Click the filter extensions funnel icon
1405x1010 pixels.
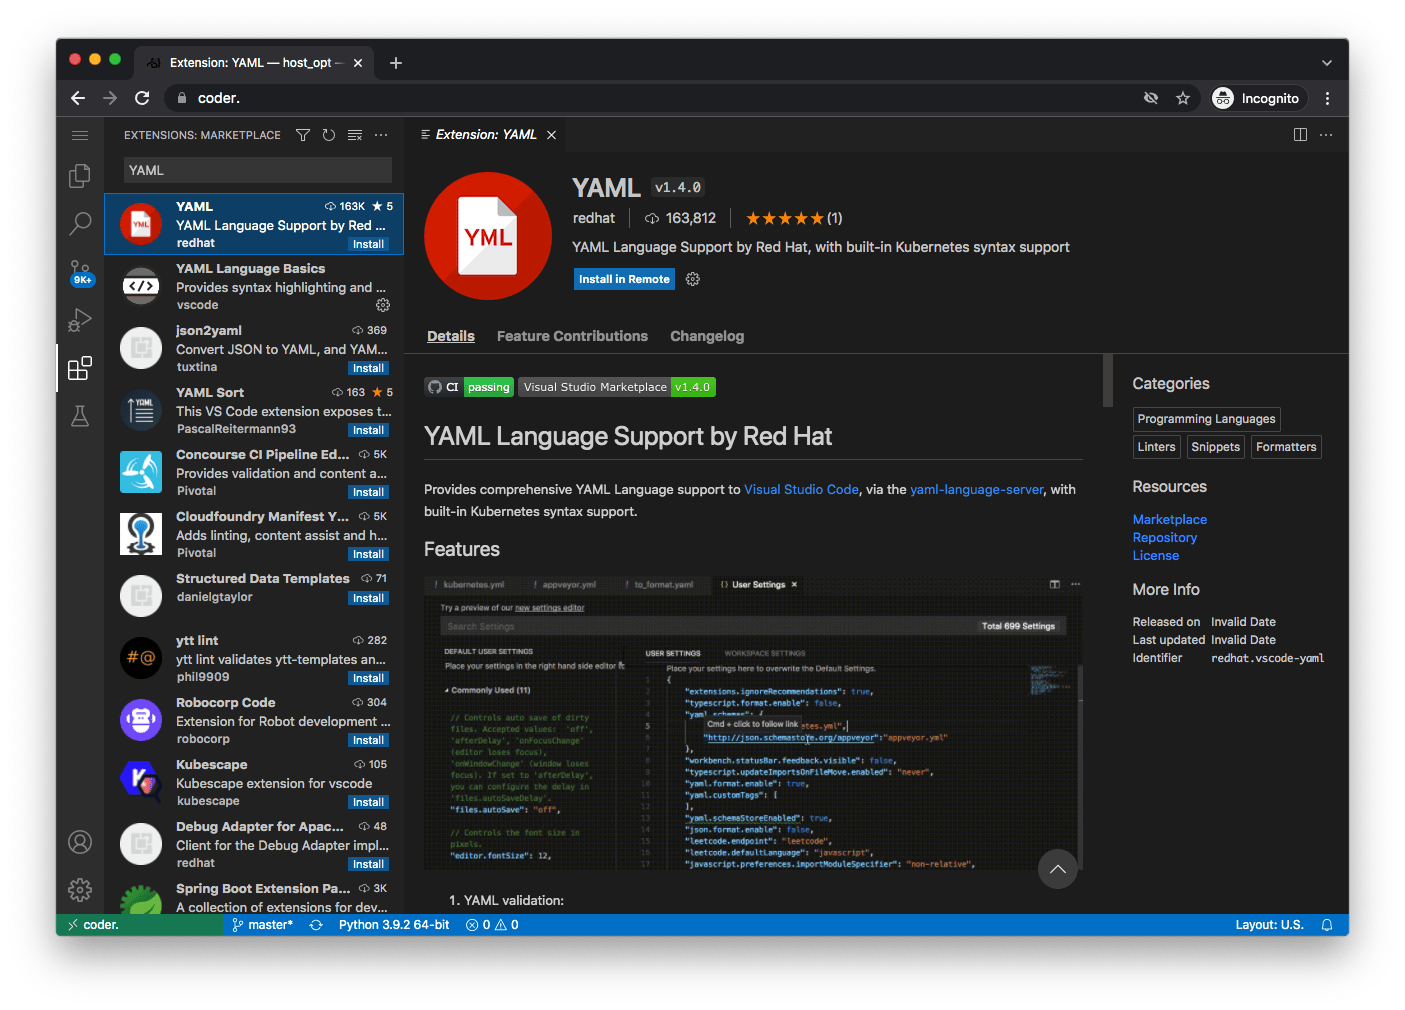pos(303,135)
